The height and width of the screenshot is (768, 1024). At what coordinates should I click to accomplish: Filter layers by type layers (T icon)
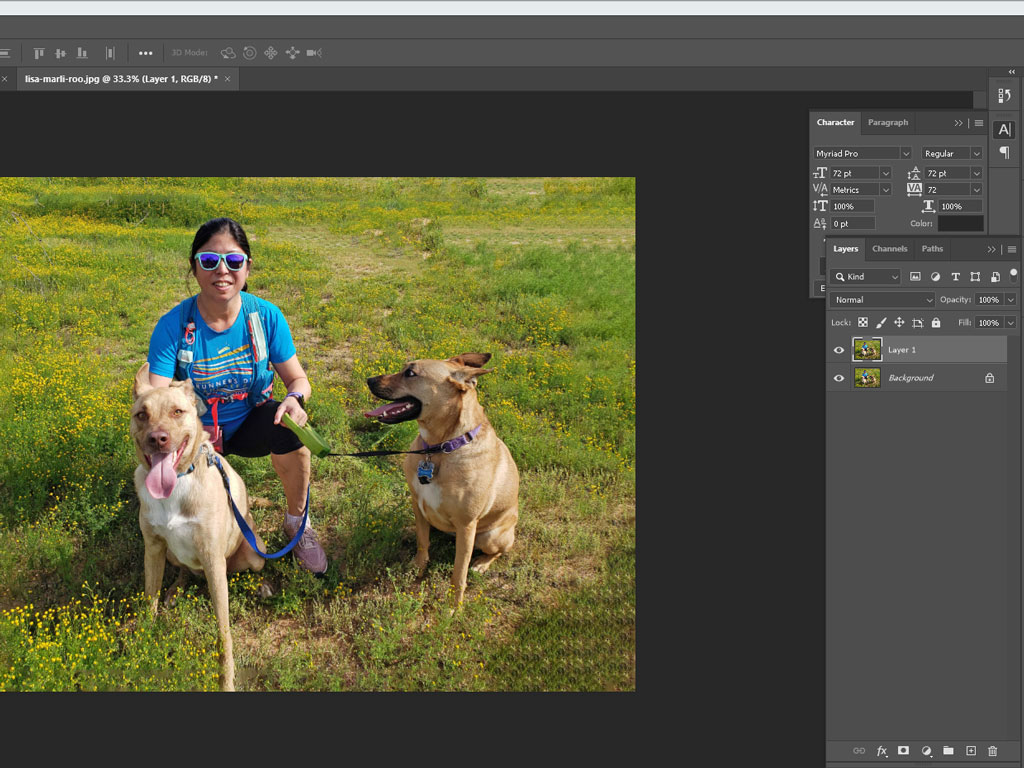click(x=955, y=277)
